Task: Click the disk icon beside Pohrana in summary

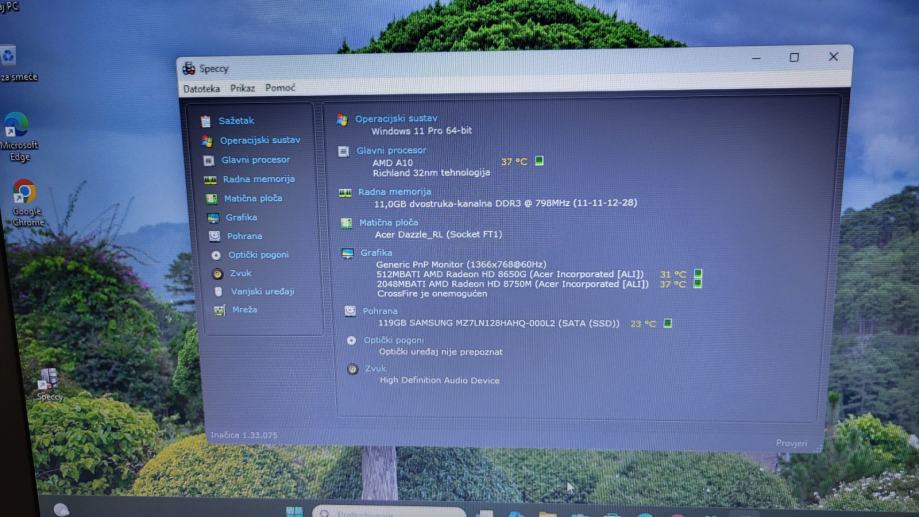Action: 350,311
